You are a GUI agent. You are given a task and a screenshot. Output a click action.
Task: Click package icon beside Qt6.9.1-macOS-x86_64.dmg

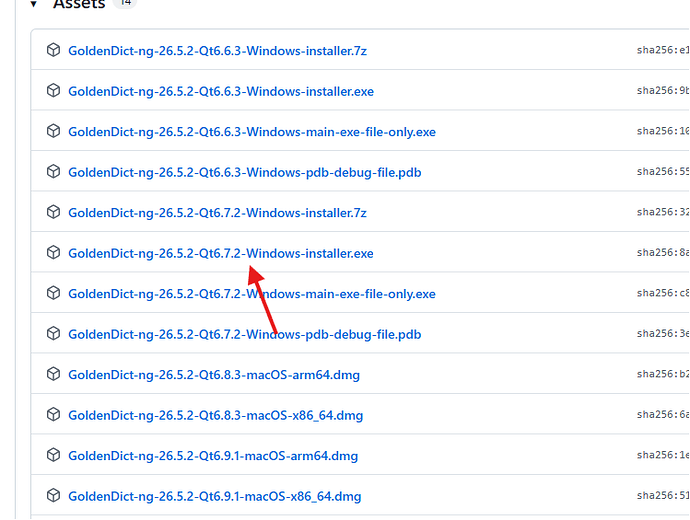(x=53, y=495)
